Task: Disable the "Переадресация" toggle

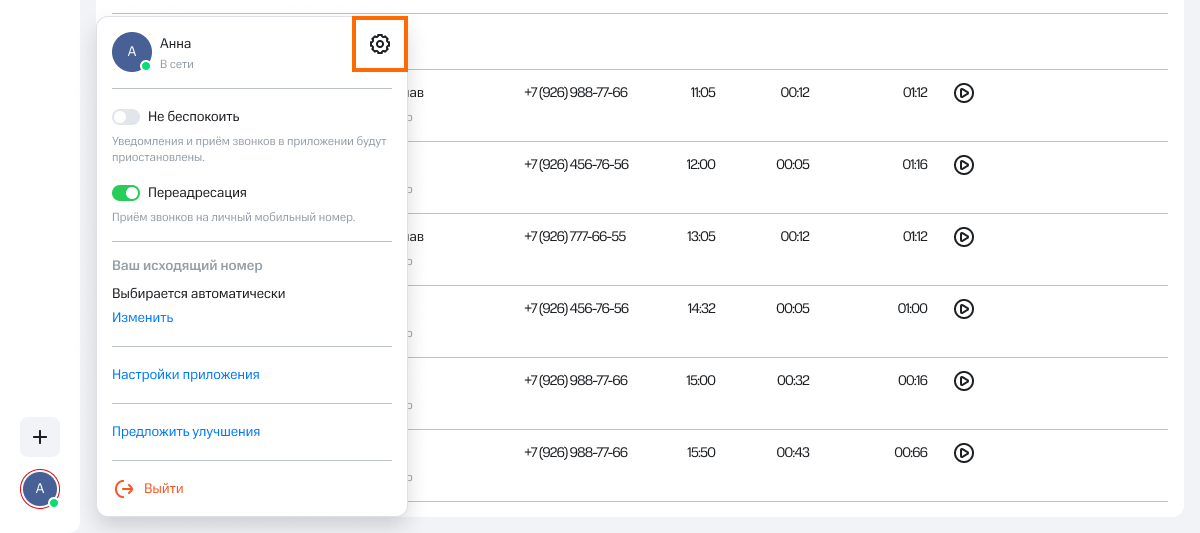Action: point(126,193)
